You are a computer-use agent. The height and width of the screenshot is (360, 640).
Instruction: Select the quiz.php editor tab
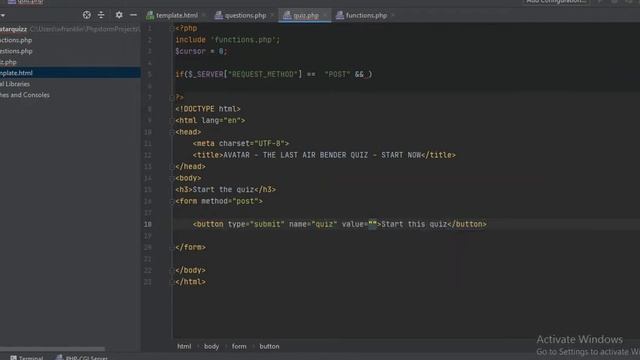point(306,16)
